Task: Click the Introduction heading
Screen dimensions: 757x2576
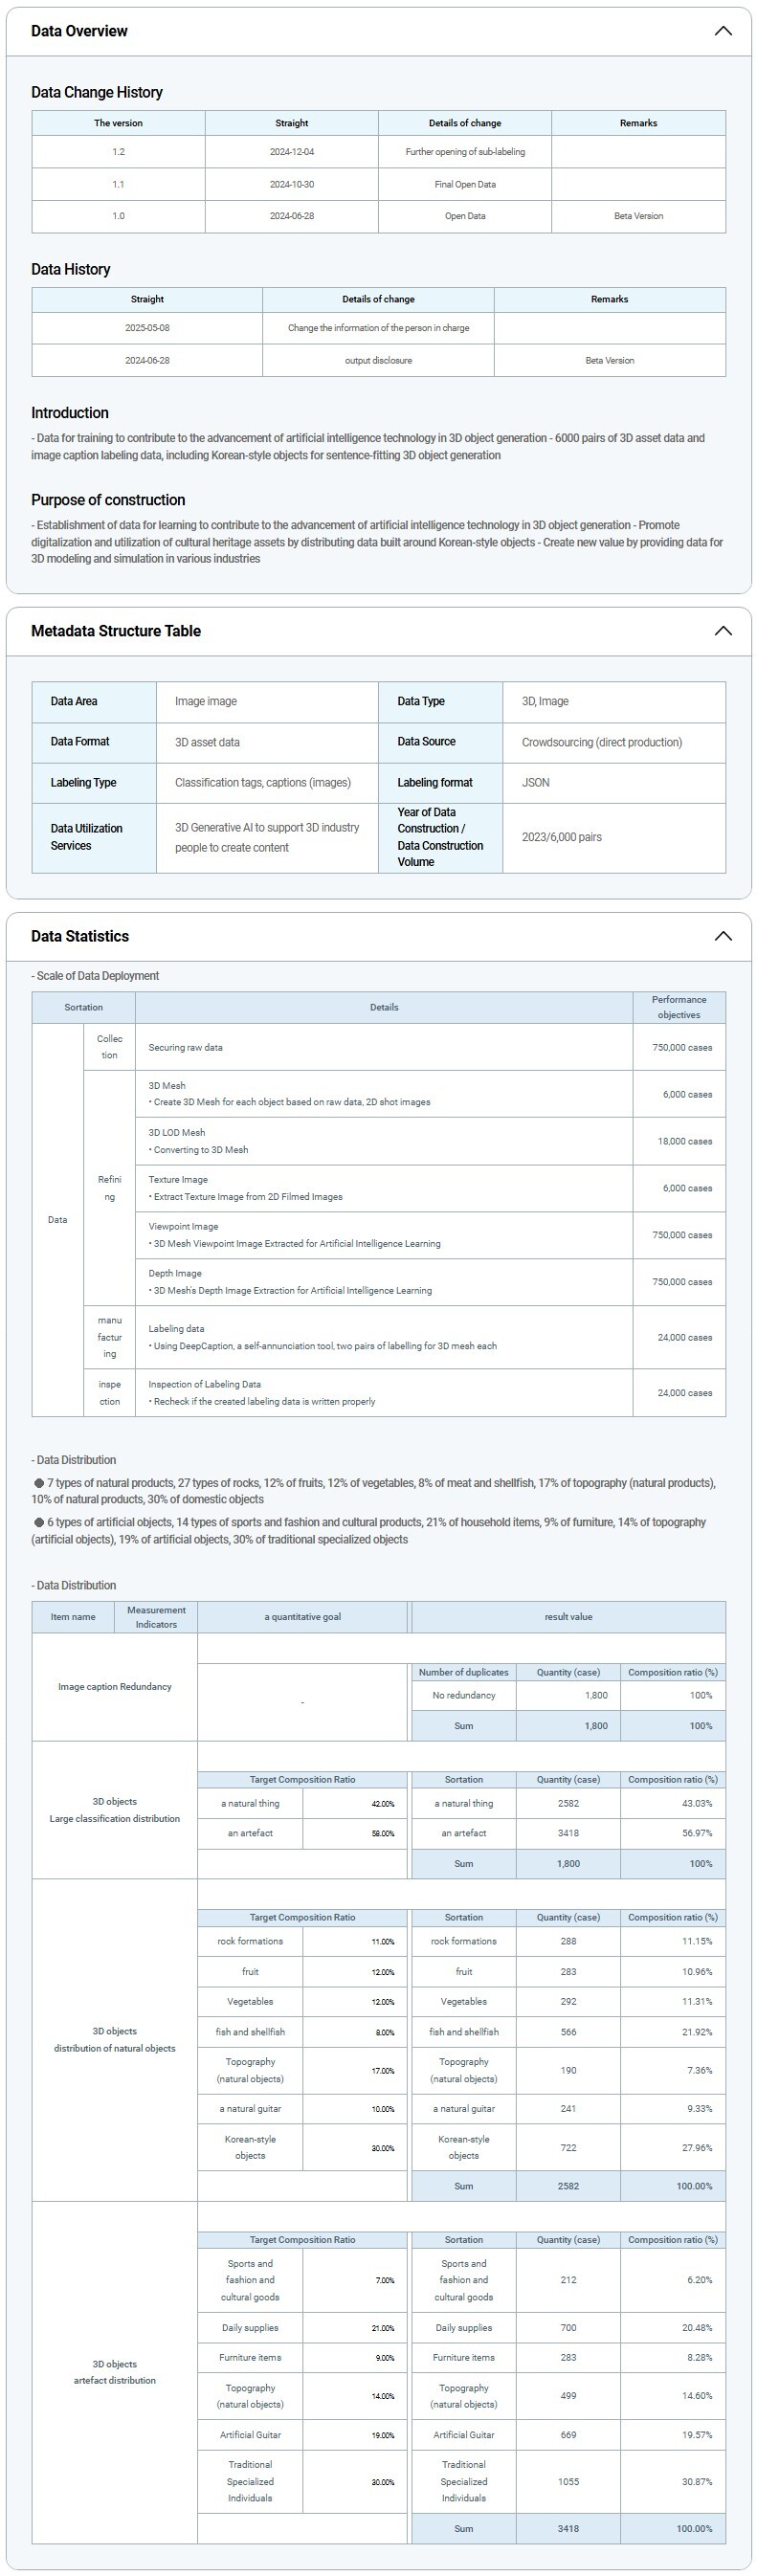Action: (70, 413)
